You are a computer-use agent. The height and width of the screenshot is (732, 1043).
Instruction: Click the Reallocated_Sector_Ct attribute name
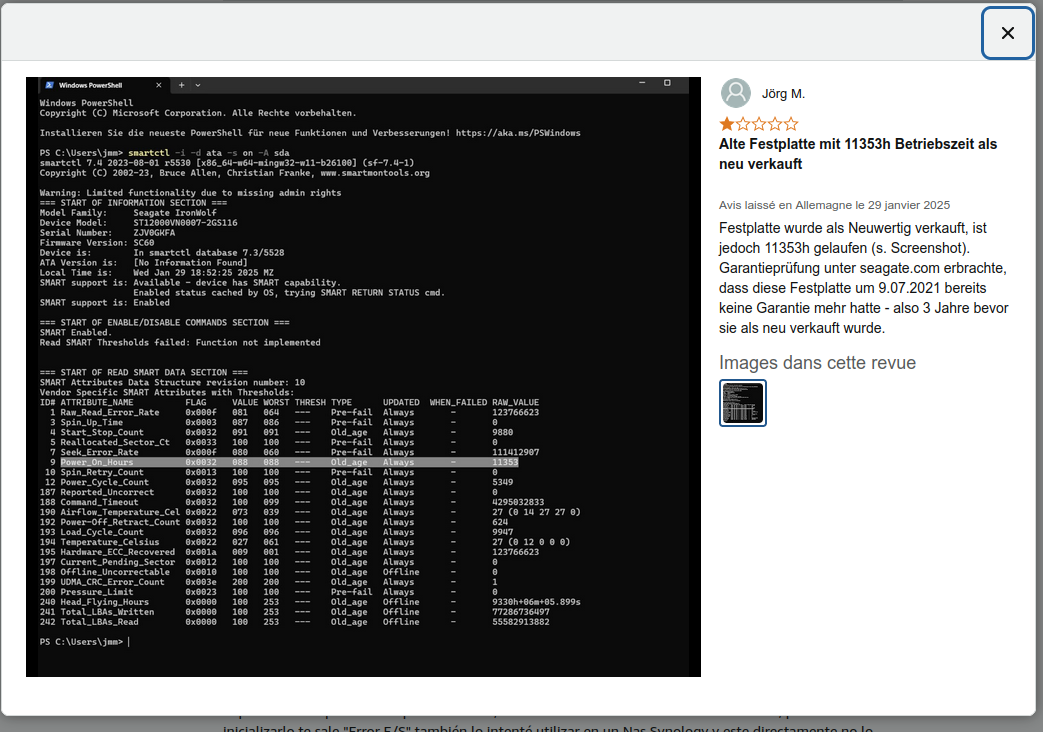(x=115, y=443)
